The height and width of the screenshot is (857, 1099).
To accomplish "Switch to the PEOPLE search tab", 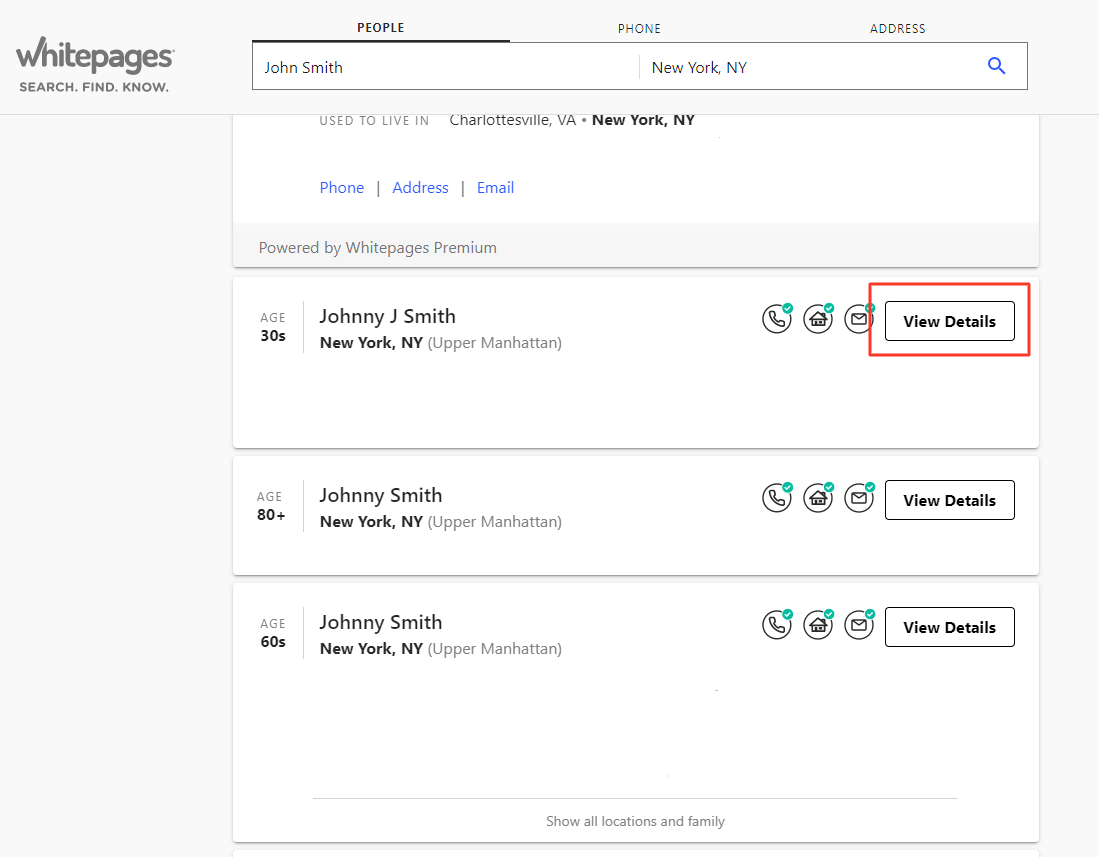I will (381, 28).
